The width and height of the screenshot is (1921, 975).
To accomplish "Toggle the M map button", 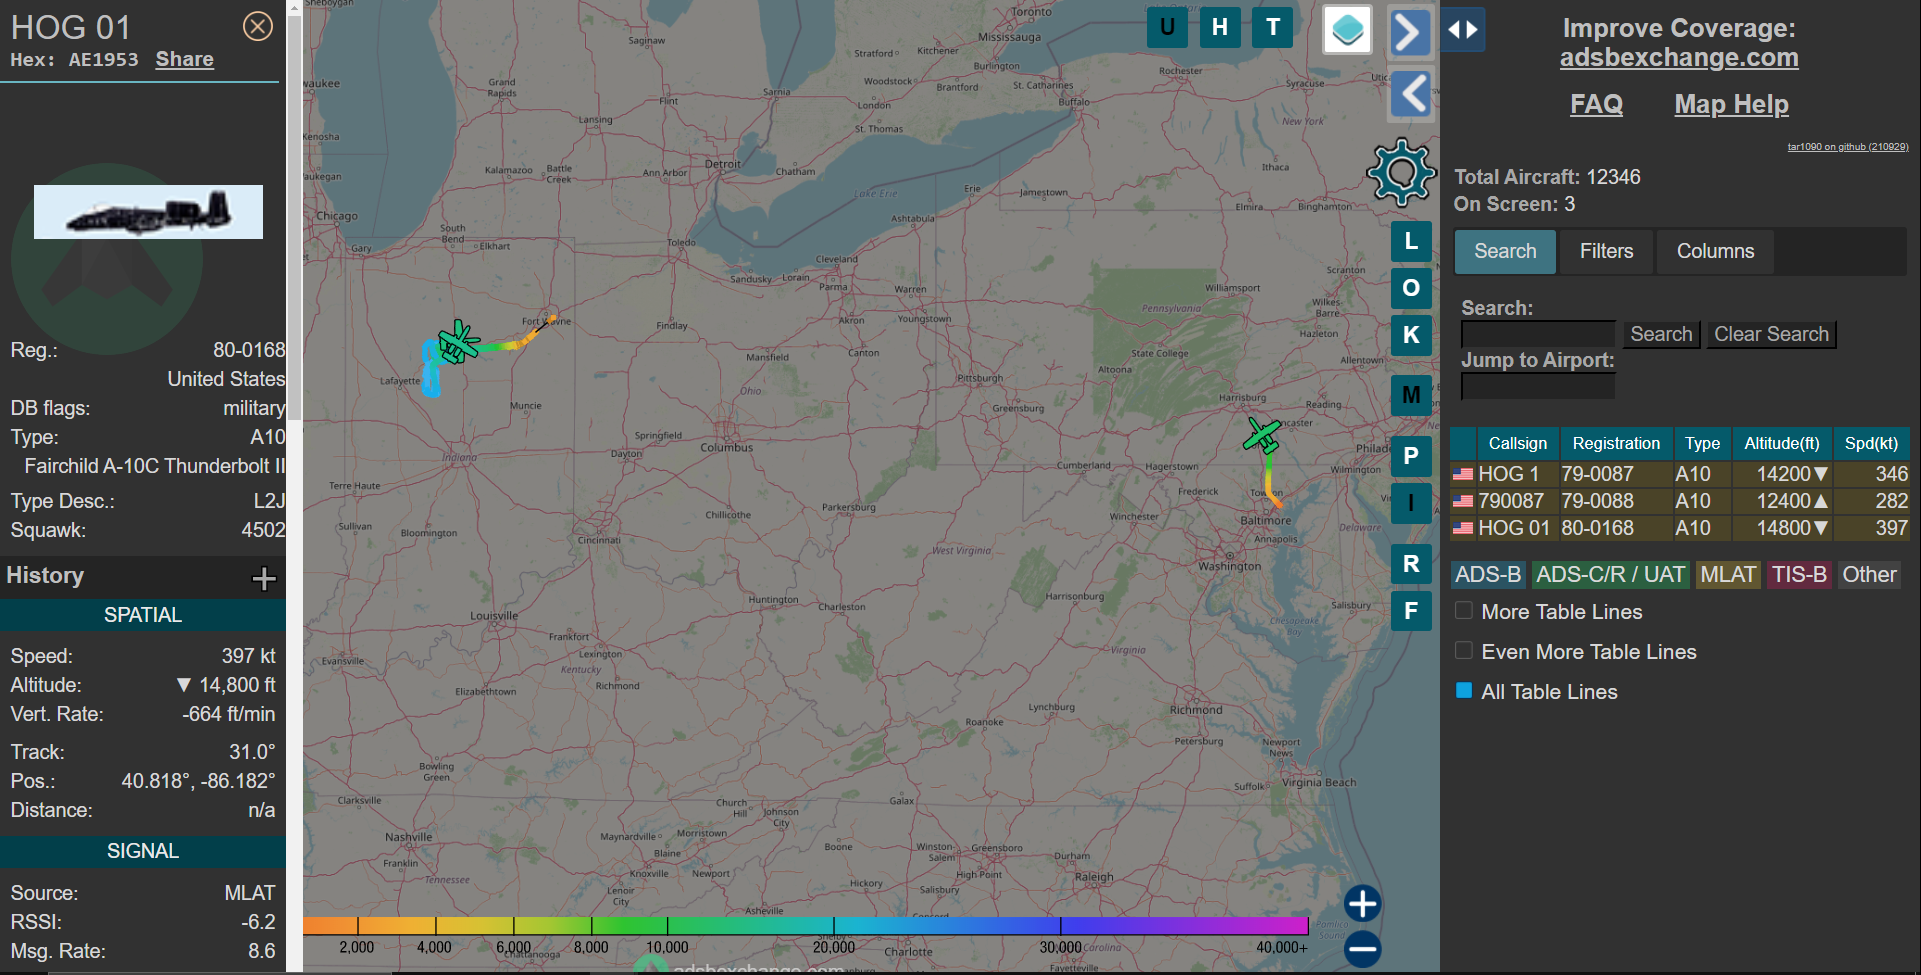I will [1411, 395].
